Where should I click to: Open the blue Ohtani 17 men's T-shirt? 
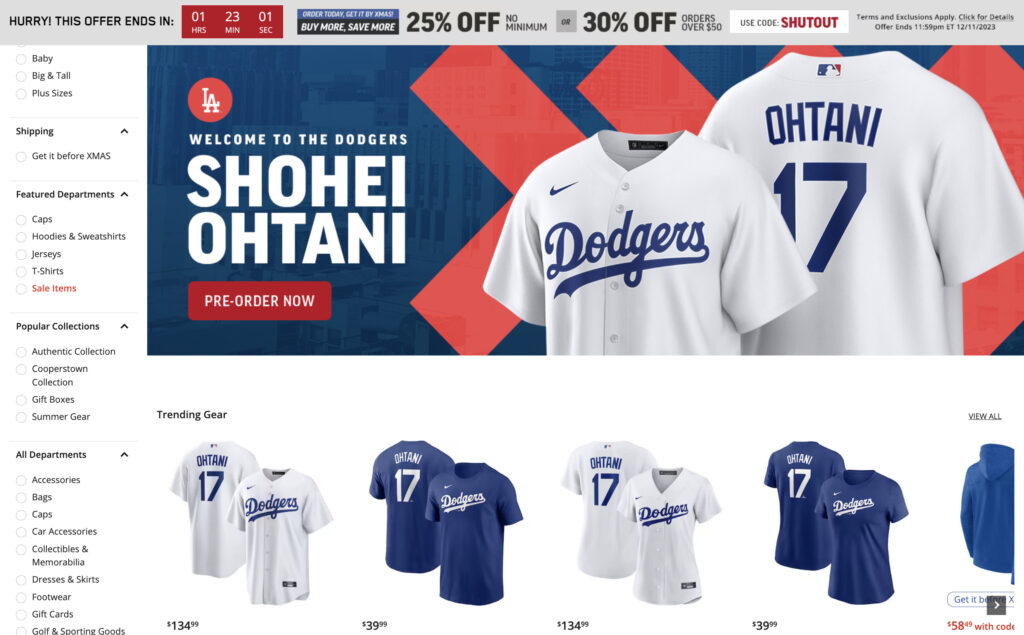(446, 522)
